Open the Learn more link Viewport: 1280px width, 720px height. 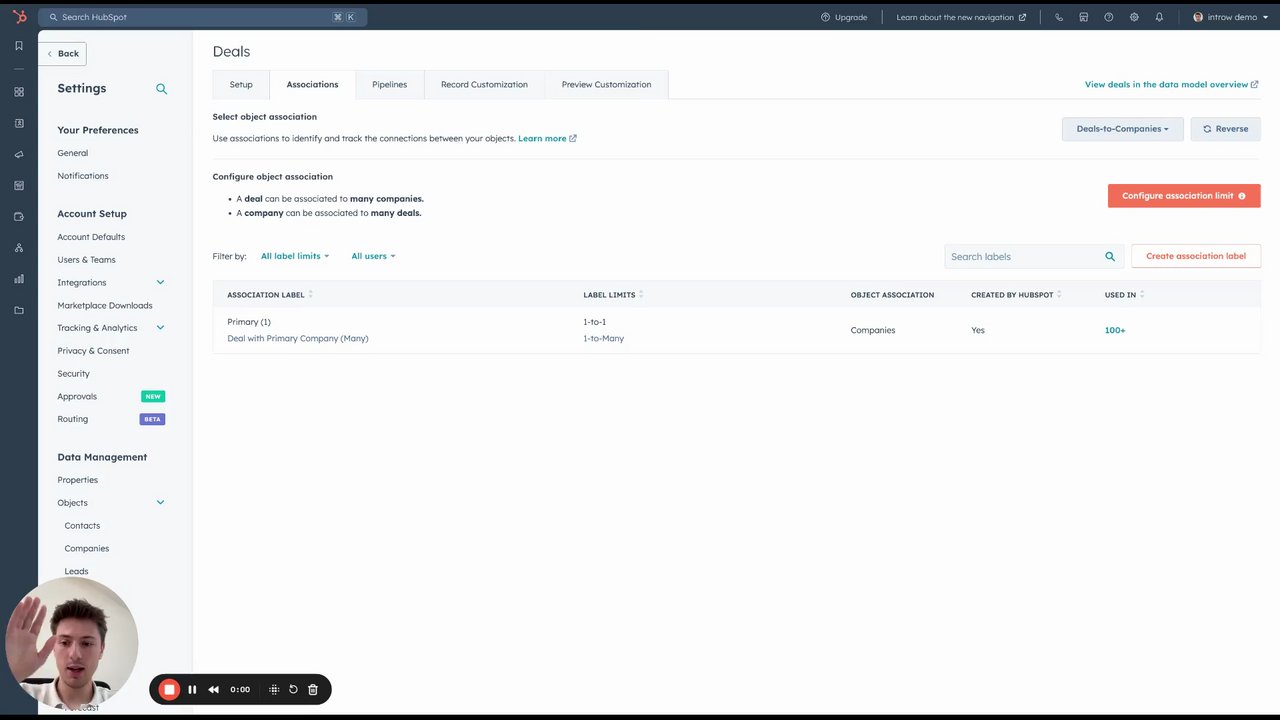tap(547, 139)
